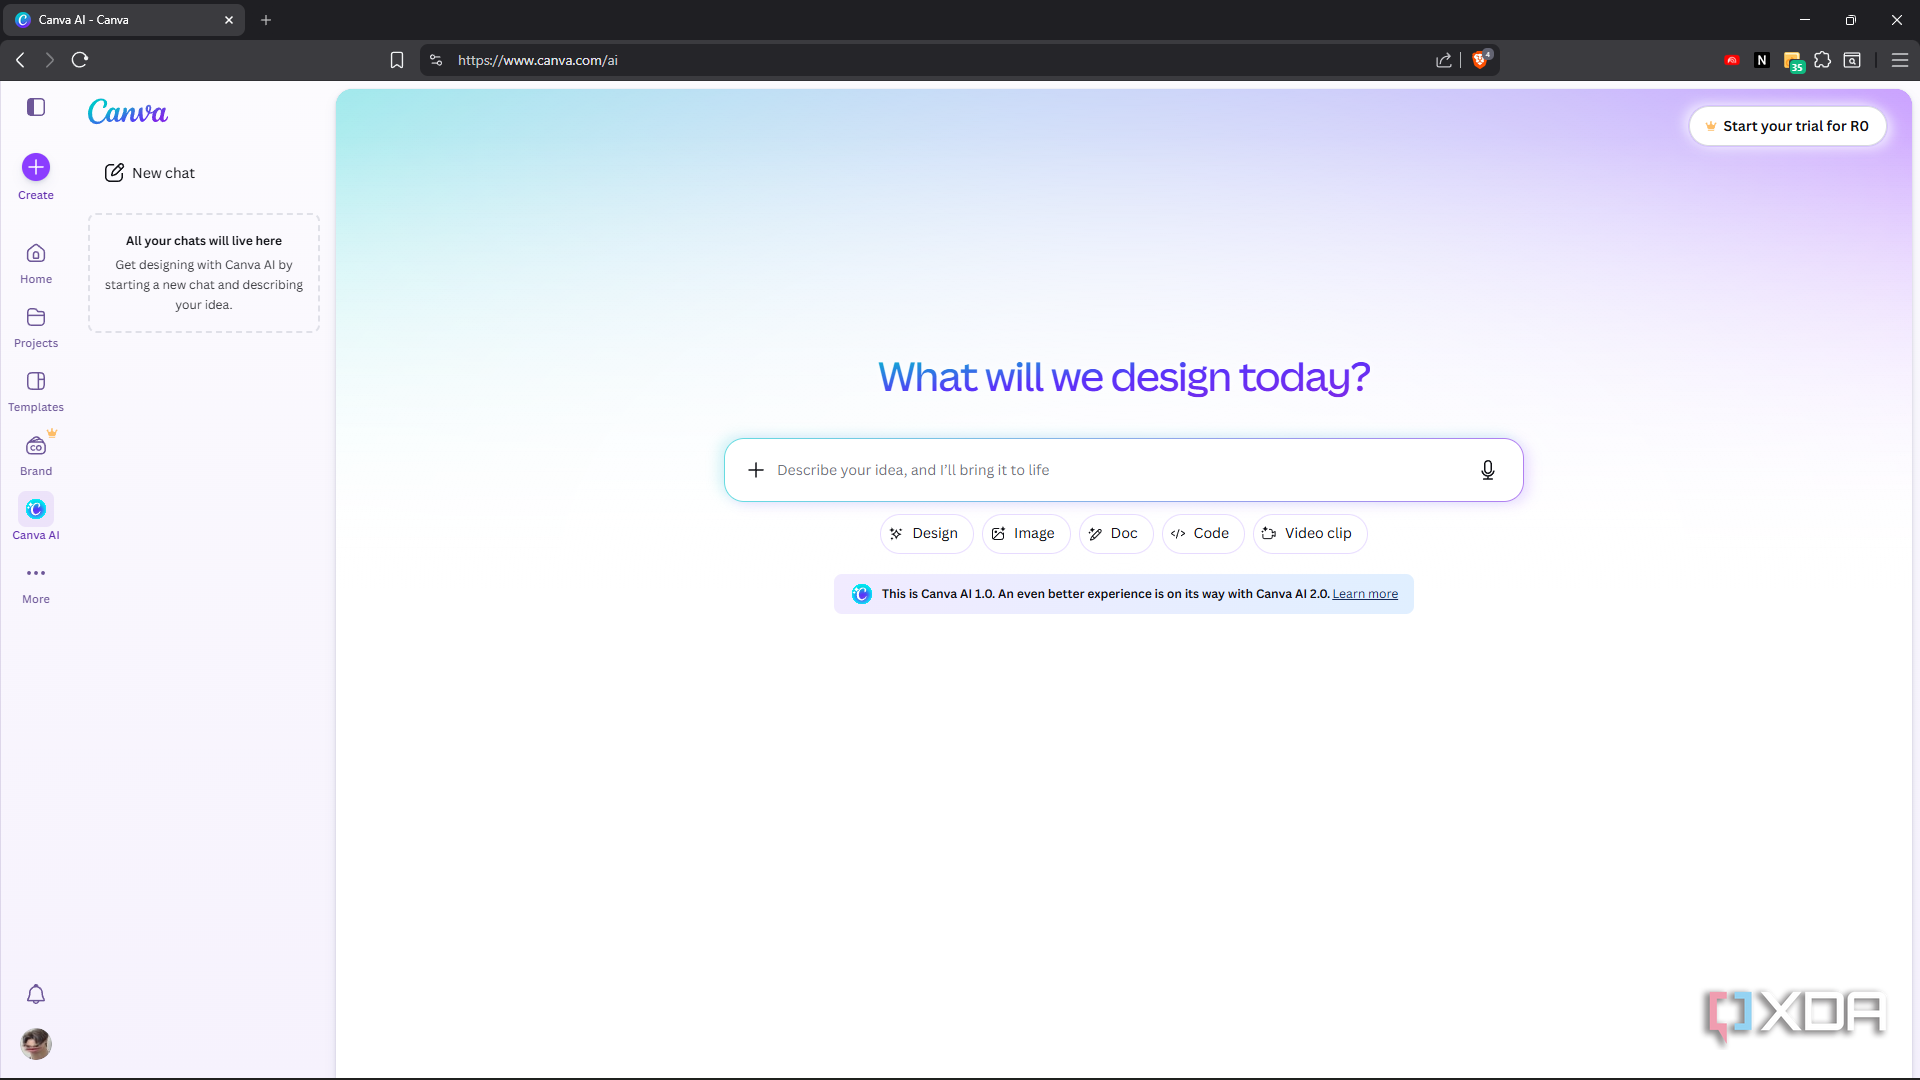Viewport: 1920px width, 1080px height.
Task: Go forward in browser
Action: pyautogui.click(x=49, y=60)
